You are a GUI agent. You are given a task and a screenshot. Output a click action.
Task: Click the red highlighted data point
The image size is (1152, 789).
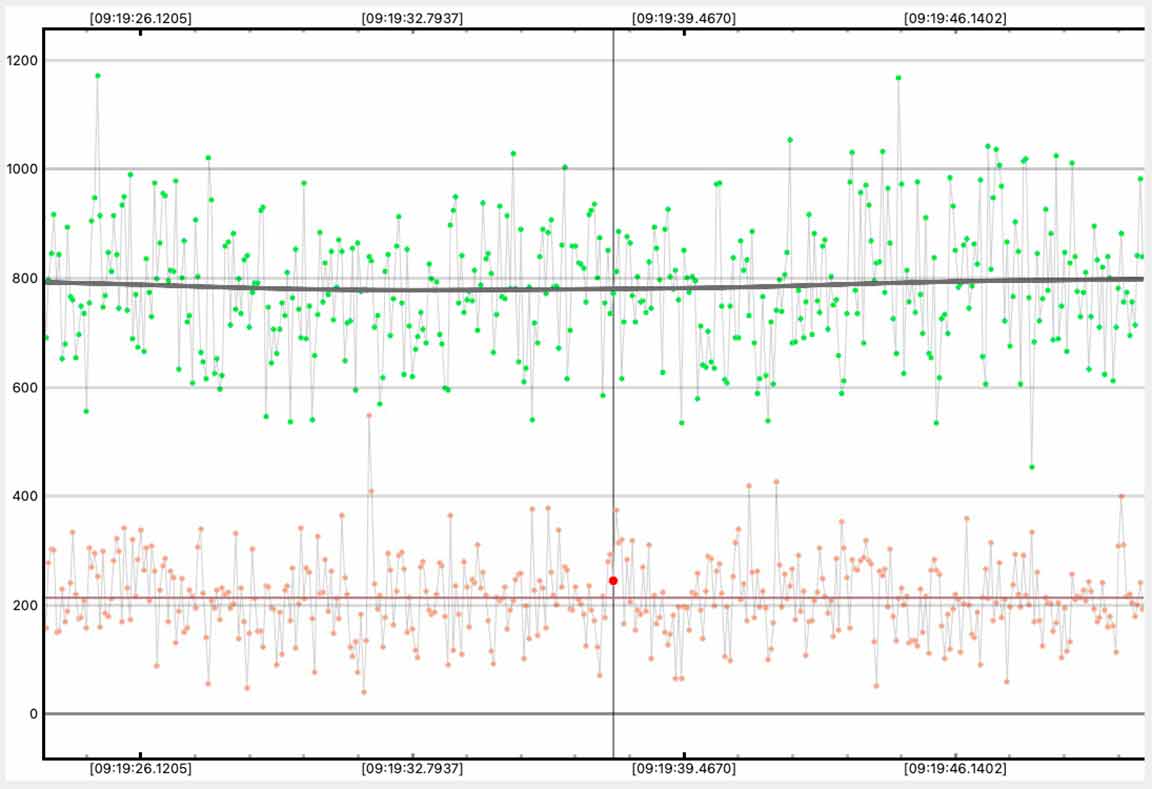tap(613, 581)
